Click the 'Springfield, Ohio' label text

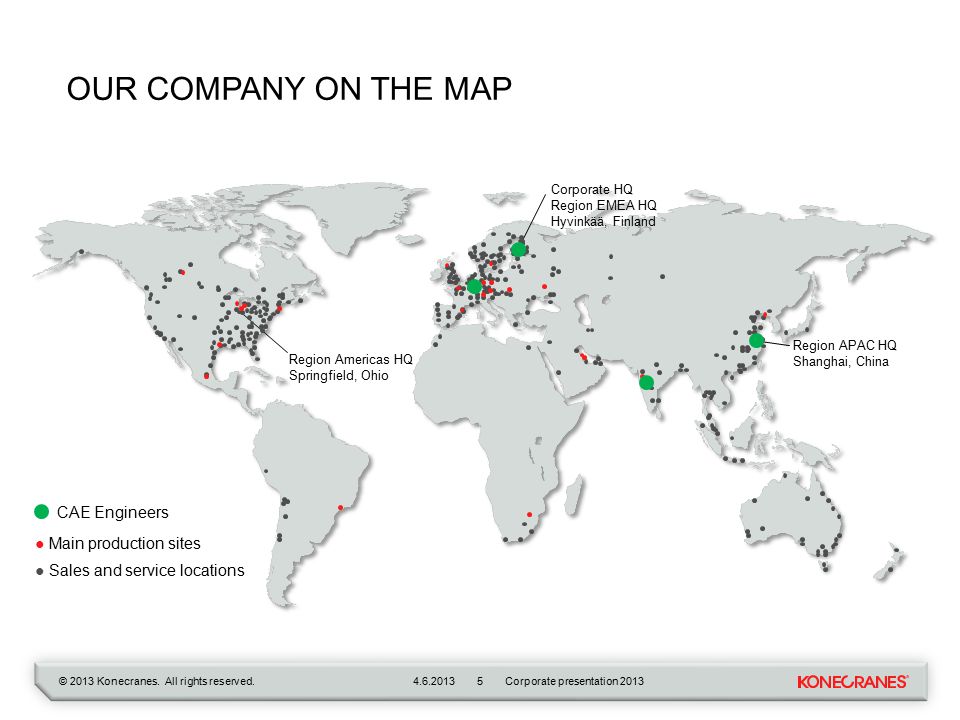tap(339, 375)
